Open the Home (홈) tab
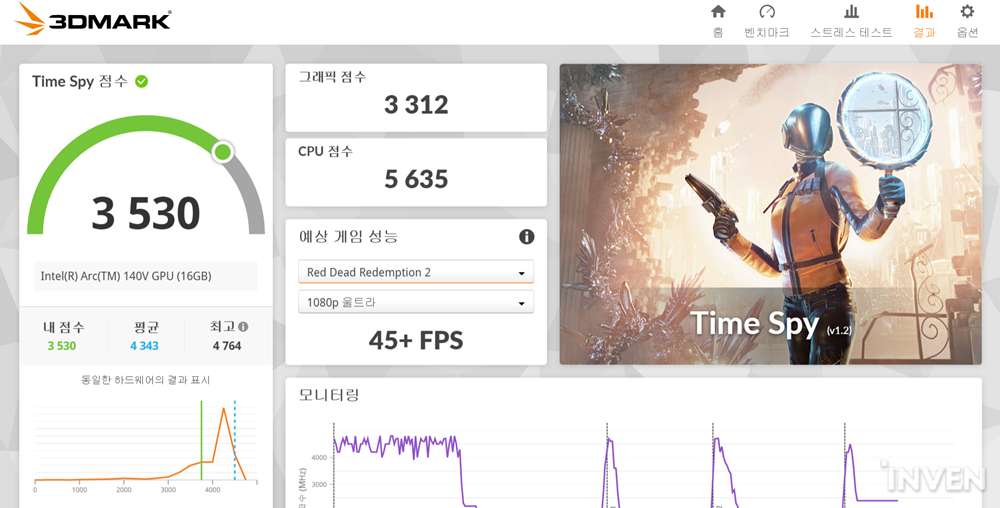This screenshot has height=508, width=1000. [718, 20]
